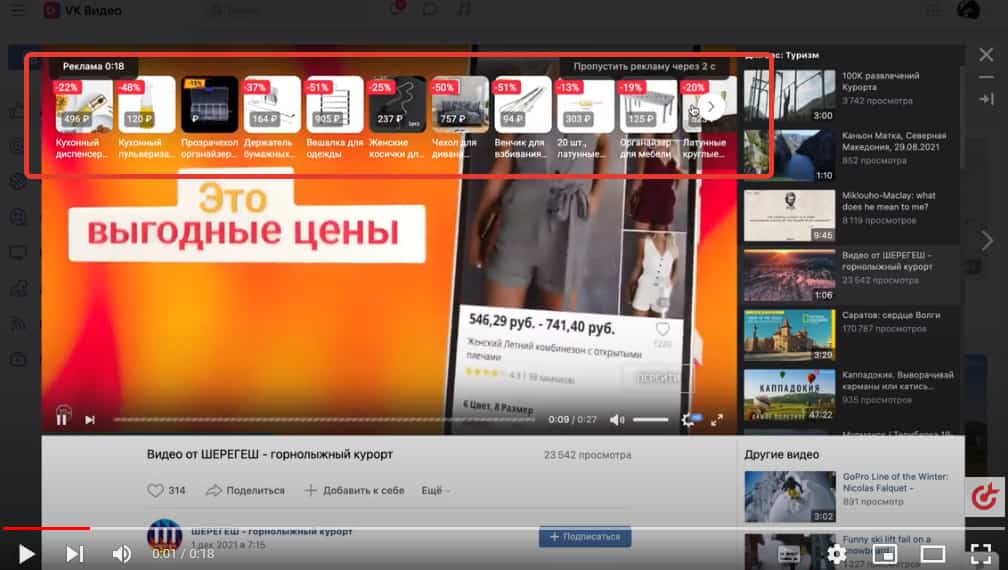Viewport: 1008px width, 570px height.
Task: Skip to next video in YouTube player
Action: (x=75, y=553)
